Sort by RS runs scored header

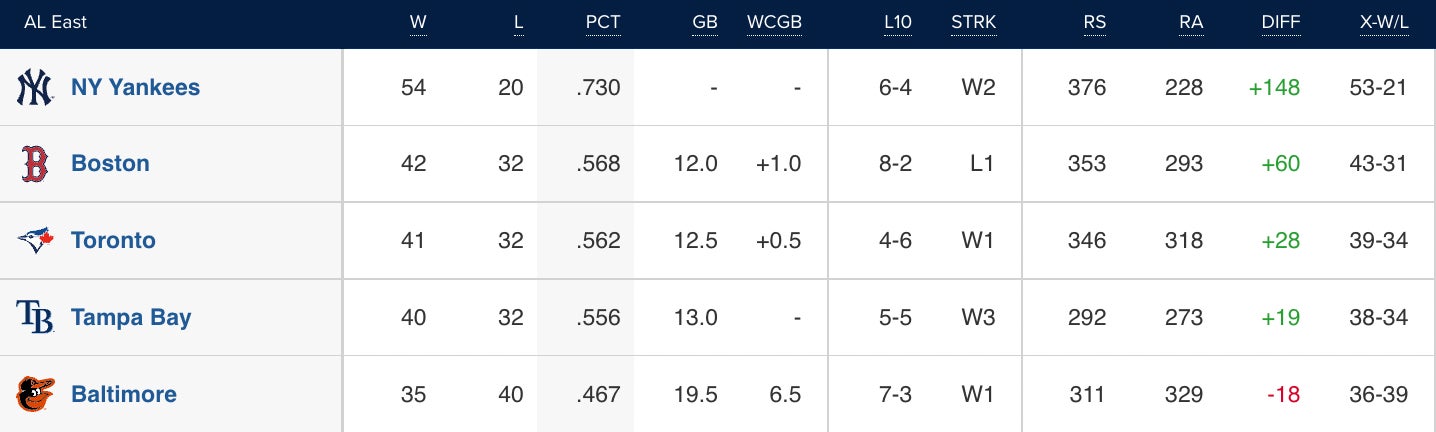pos(1094,22)
